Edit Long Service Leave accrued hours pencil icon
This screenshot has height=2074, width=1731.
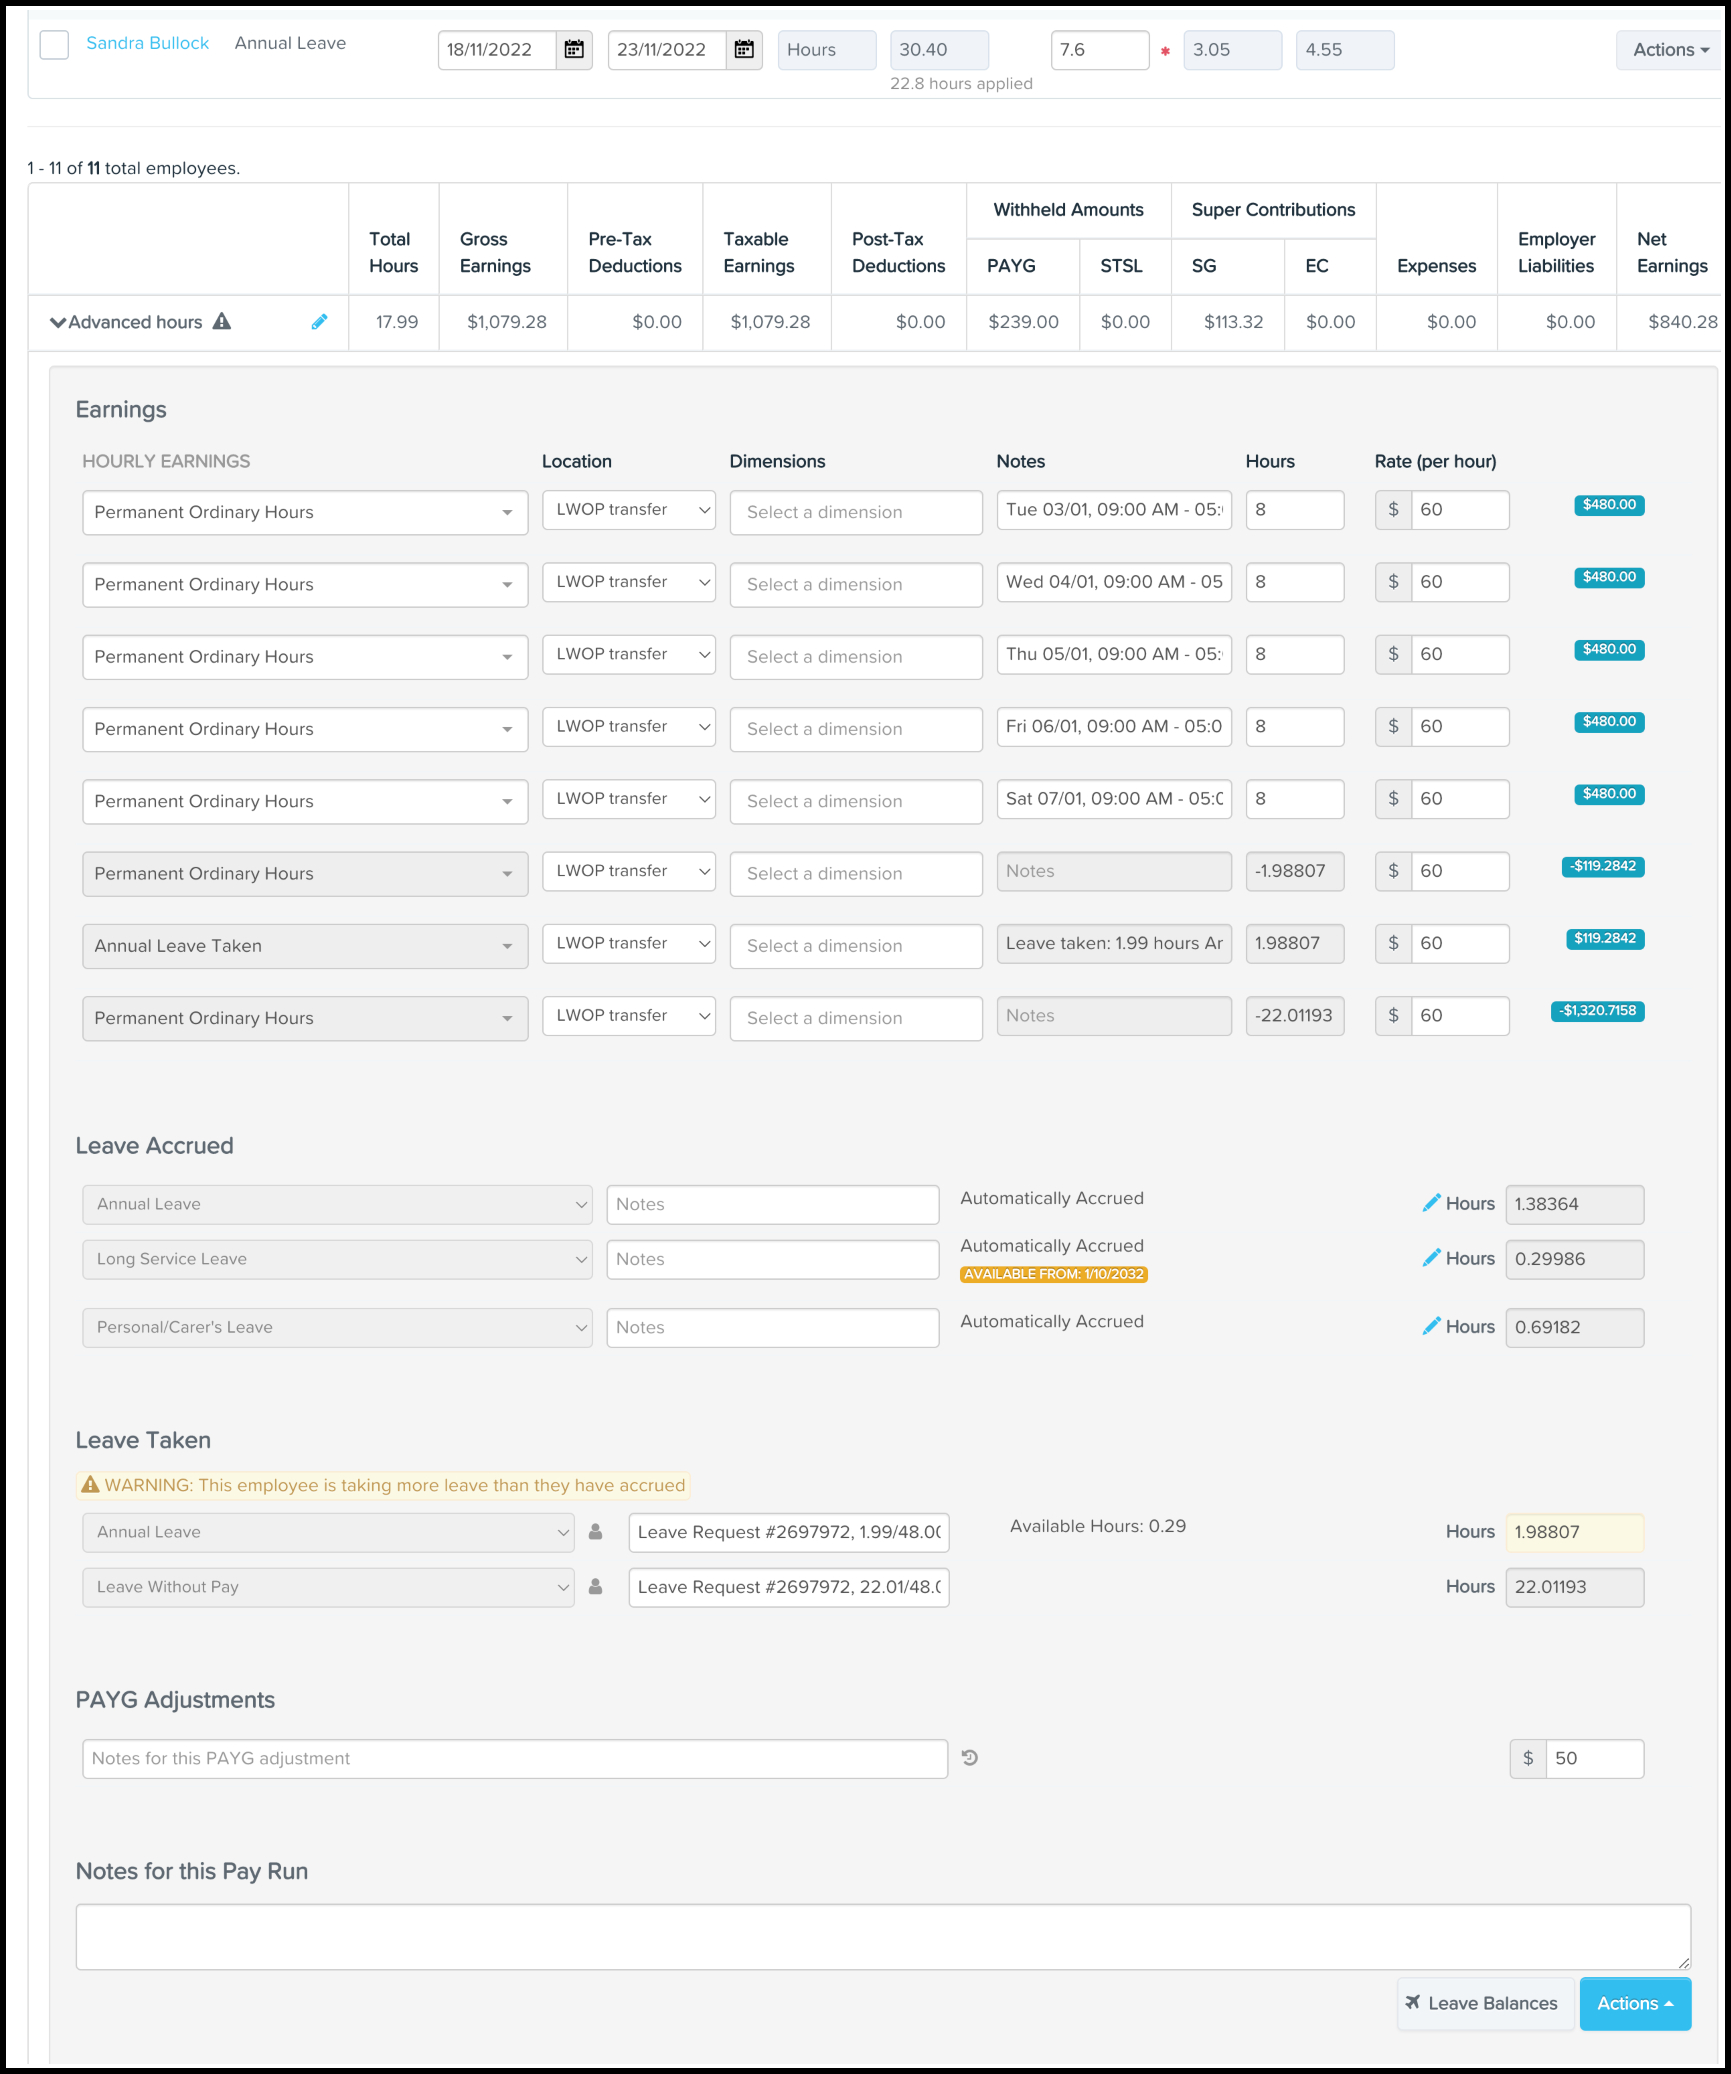[1431, 1258]
